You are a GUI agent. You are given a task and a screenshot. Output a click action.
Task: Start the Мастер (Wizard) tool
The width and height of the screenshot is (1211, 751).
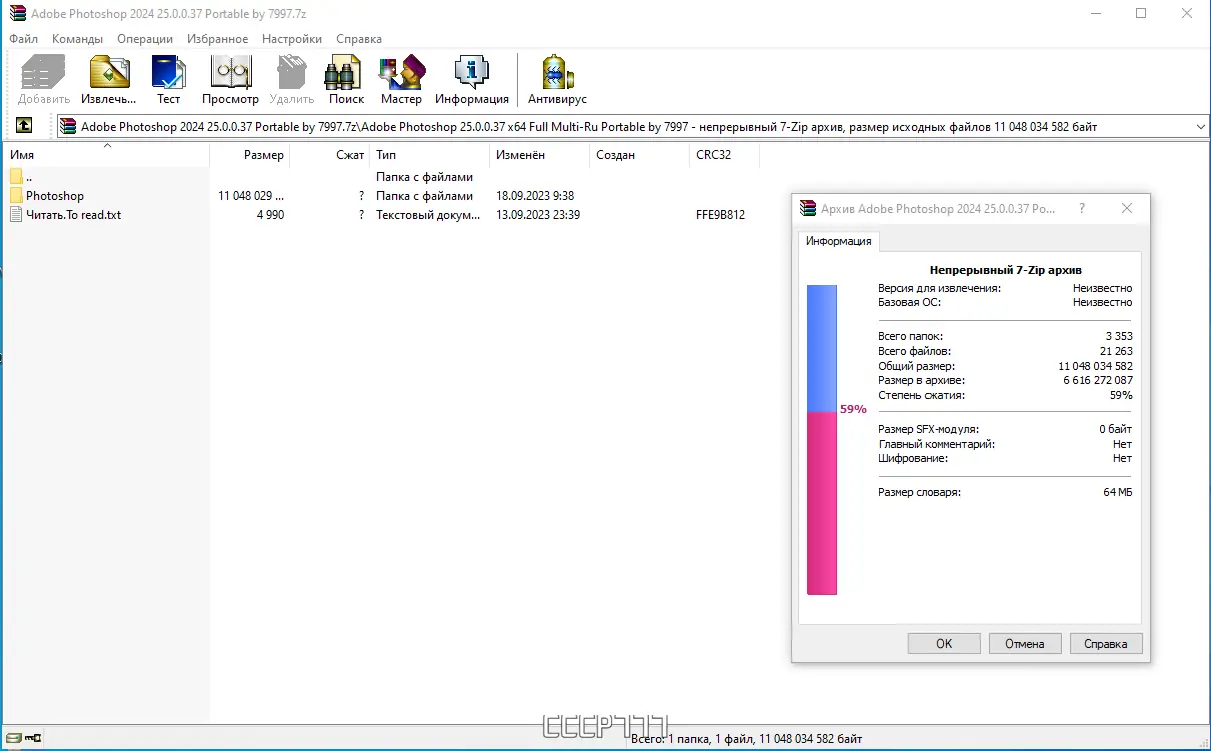401,75
